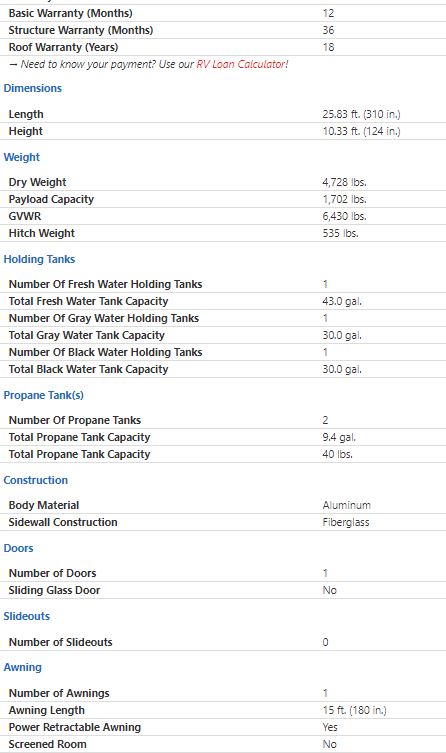Click the 6,430 lbs. GVWR value
Image resolution: width=446 pixels, height=753 pixels.
coord(344,216)
